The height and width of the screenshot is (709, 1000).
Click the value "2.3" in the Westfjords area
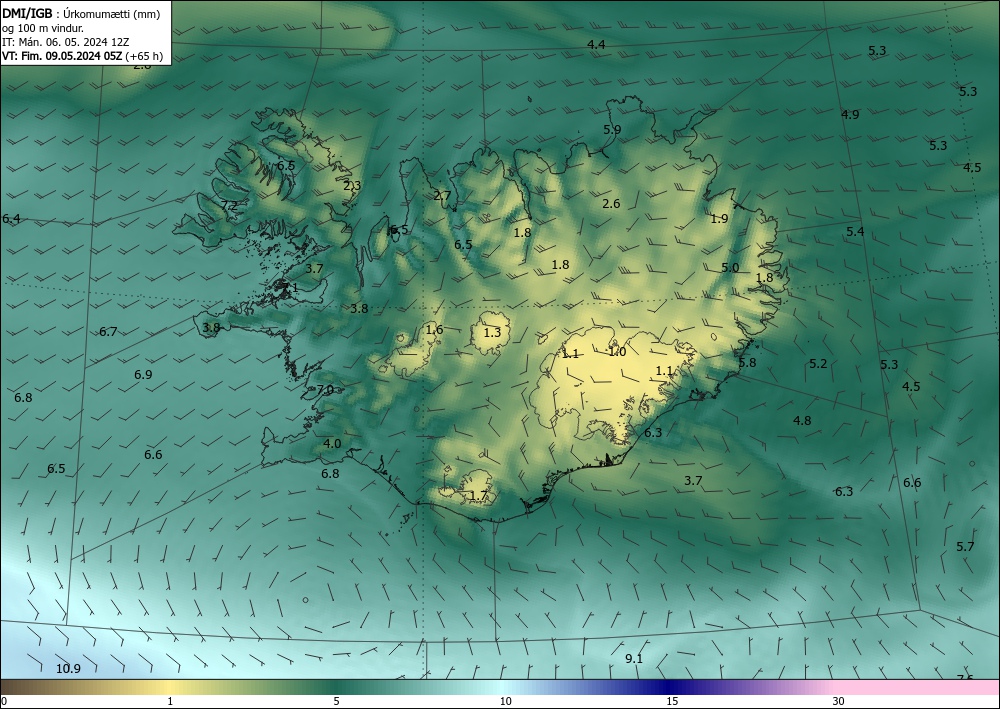point(352,186)
